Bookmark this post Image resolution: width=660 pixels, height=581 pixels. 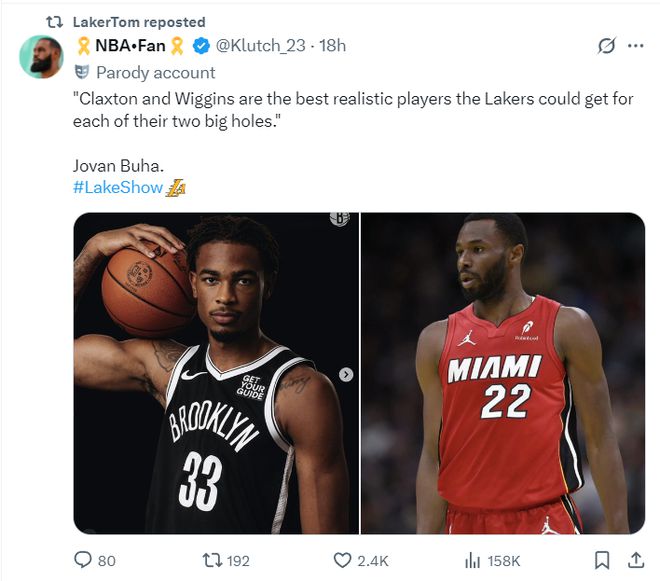point(602,560)
